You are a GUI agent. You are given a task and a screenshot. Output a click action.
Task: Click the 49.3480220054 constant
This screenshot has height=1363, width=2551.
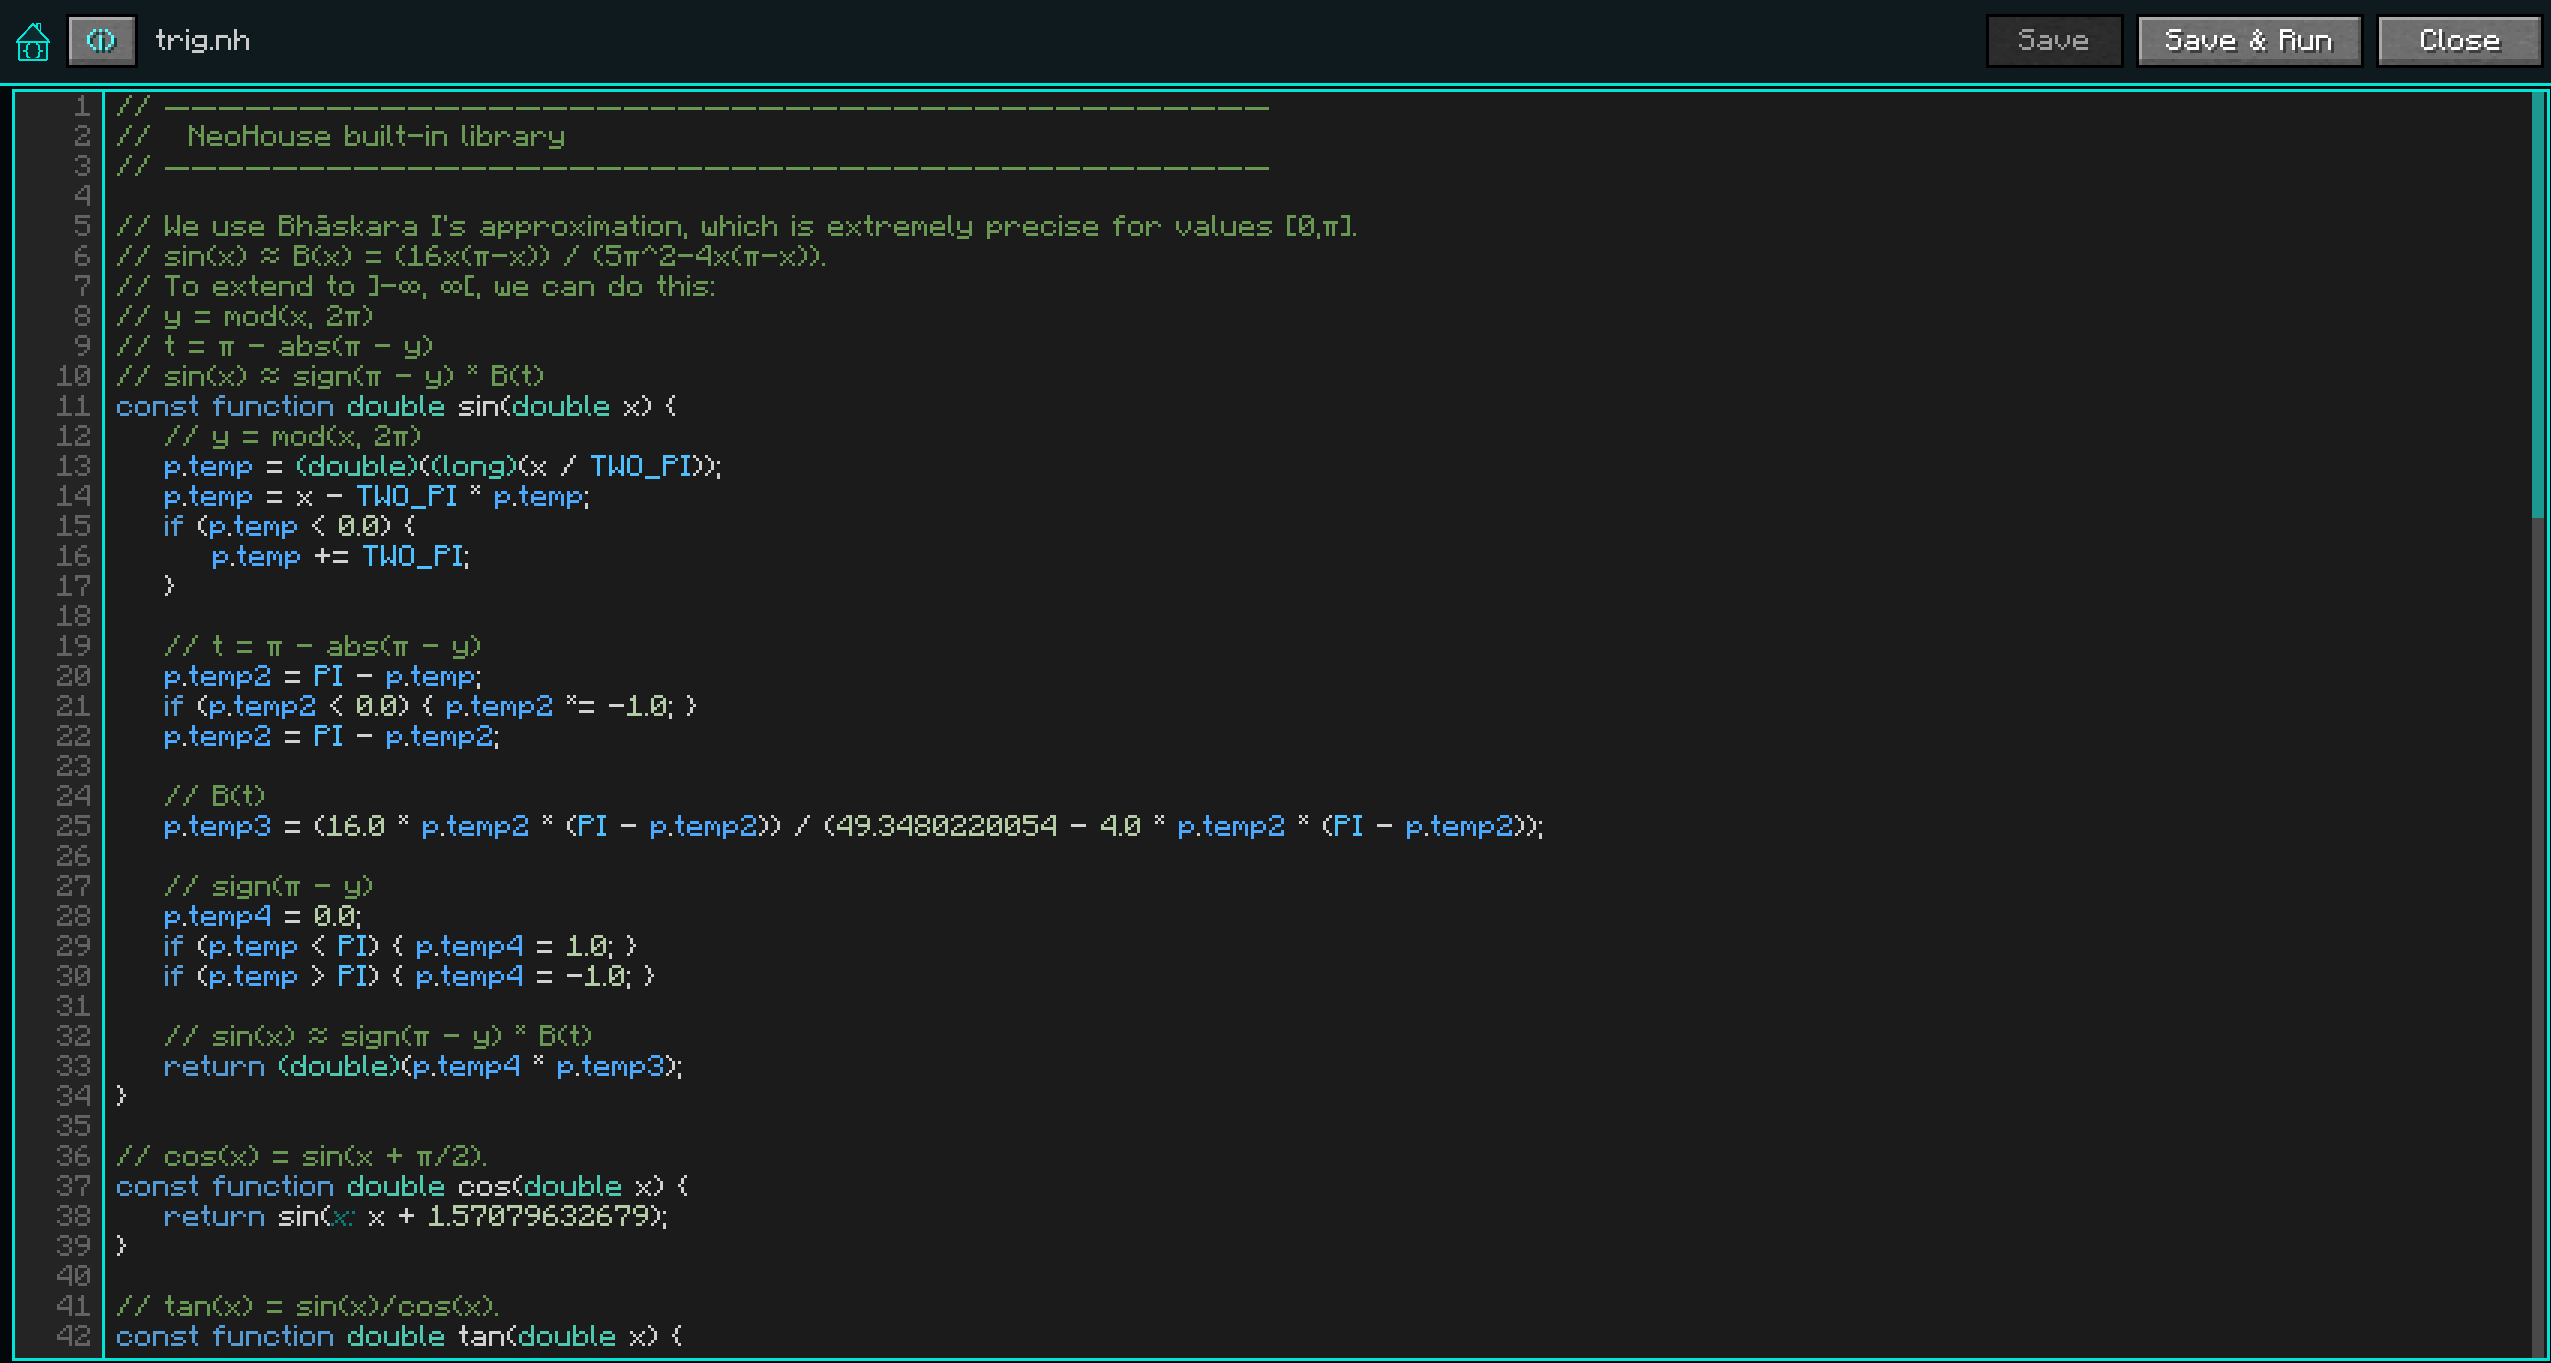point(946,826)
